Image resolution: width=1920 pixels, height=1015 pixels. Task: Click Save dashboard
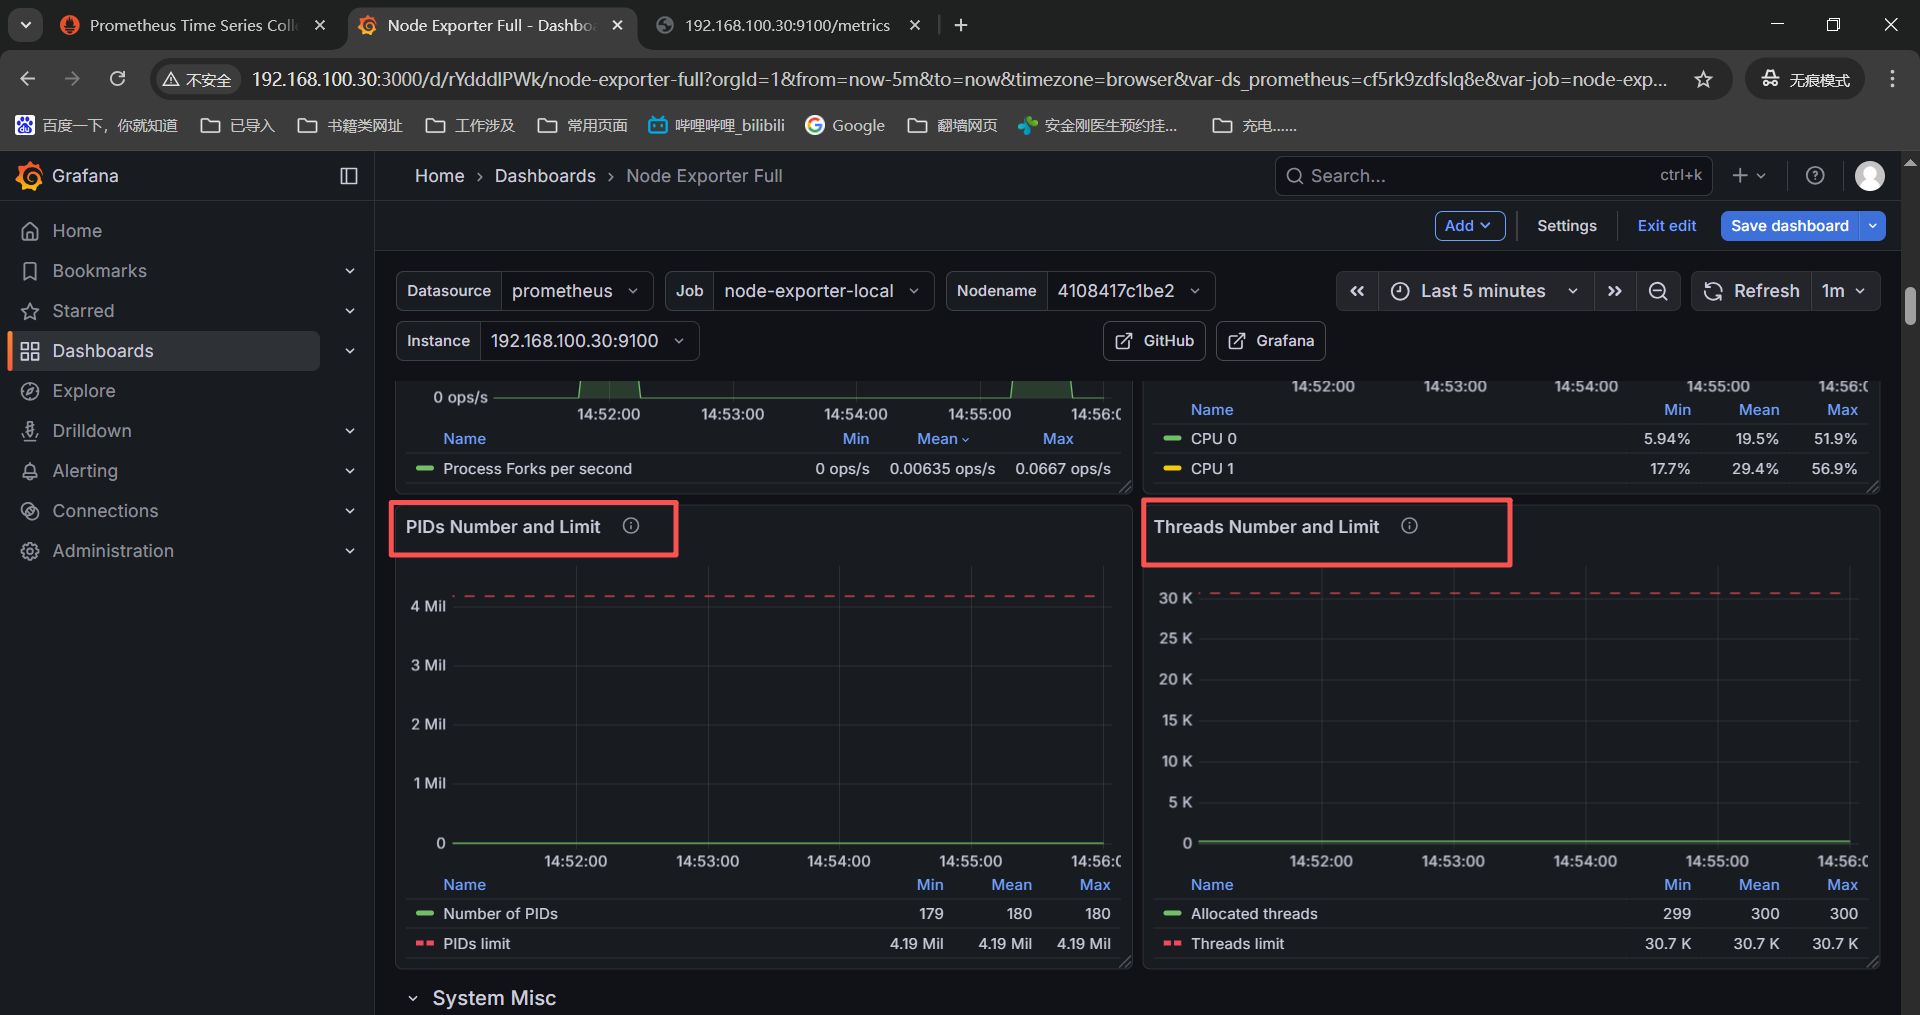coord(1790,226)
